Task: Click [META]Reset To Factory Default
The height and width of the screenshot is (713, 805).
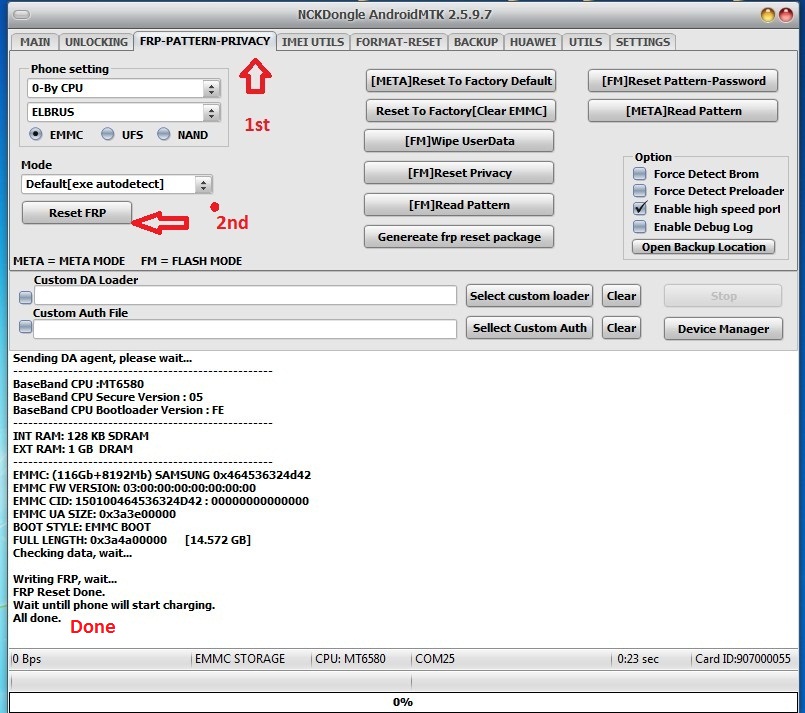Action: [x=461, y=81]
